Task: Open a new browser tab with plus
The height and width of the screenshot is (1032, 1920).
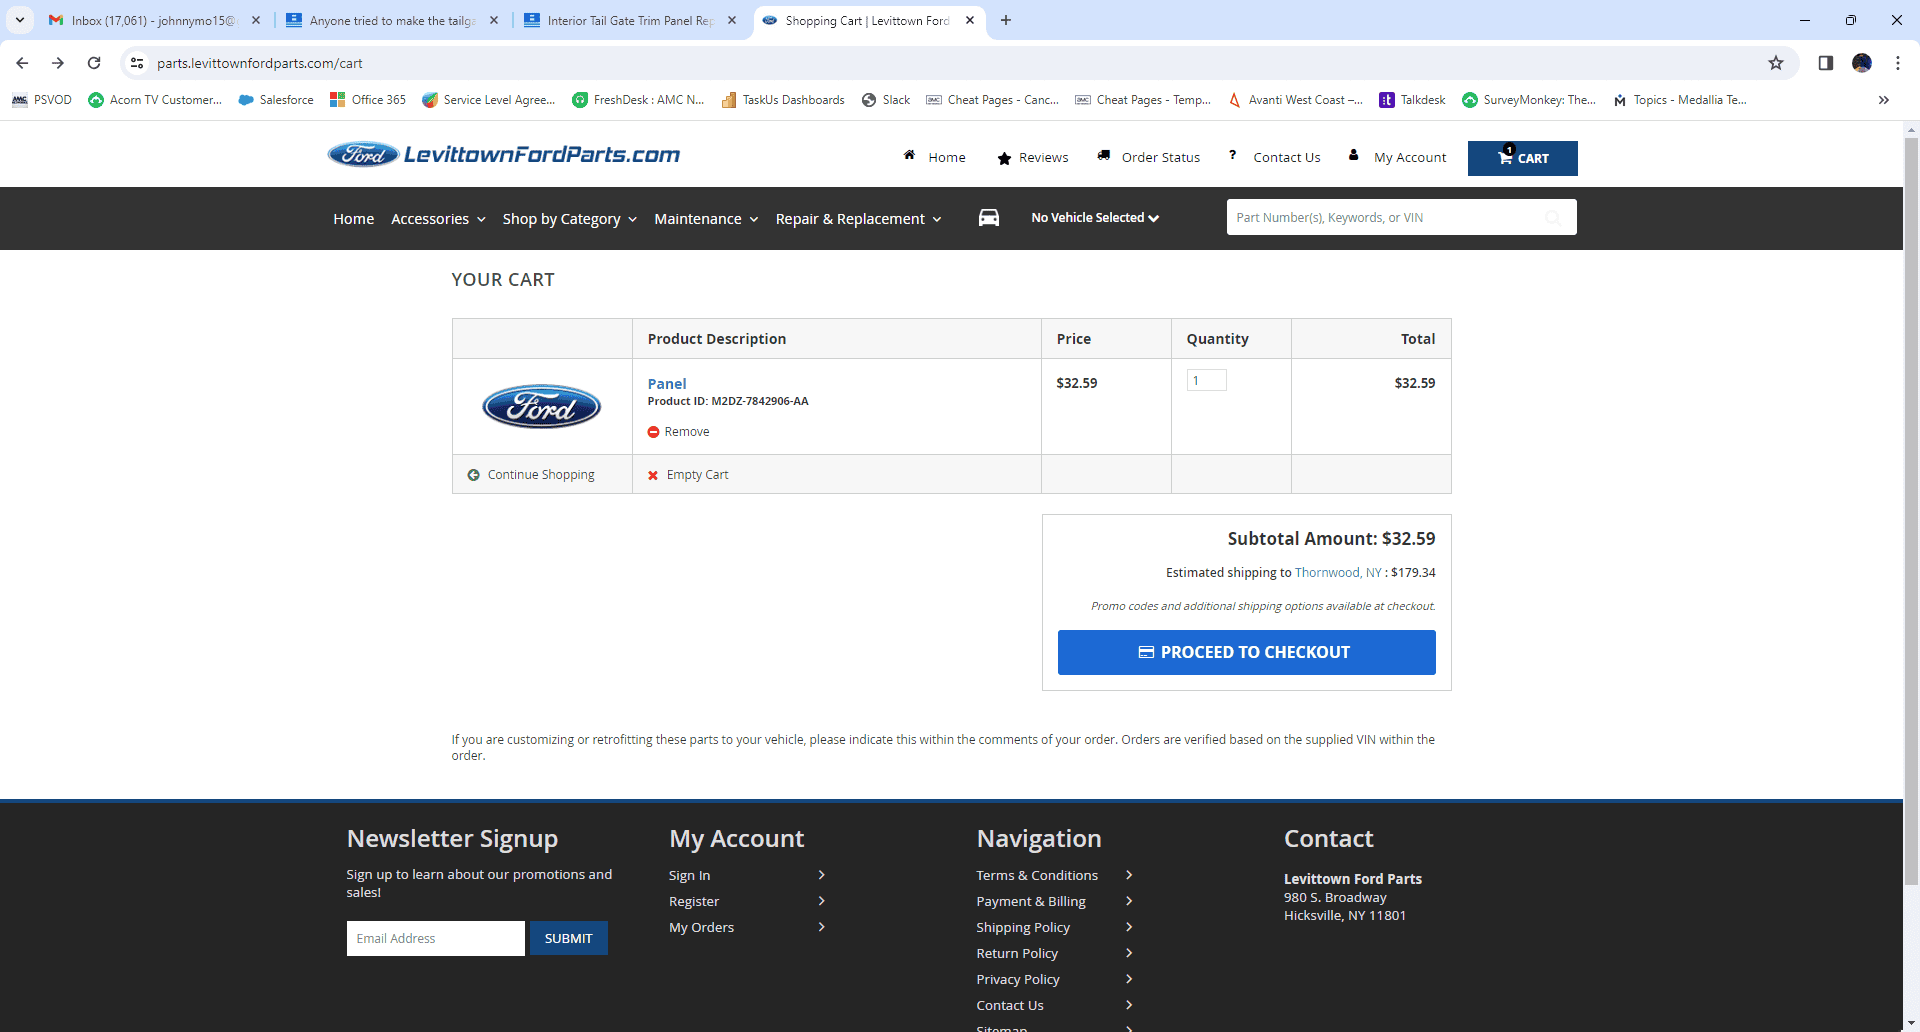Action: click(1006, 20)
